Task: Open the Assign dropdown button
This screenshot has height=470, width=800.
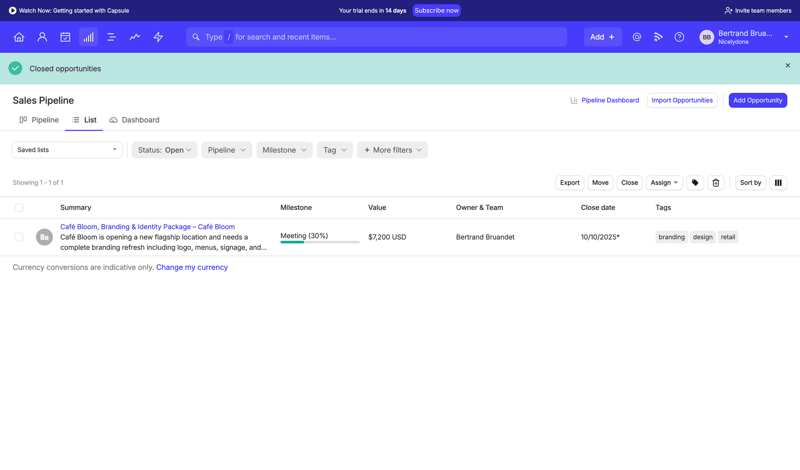Action: [664, 183]
